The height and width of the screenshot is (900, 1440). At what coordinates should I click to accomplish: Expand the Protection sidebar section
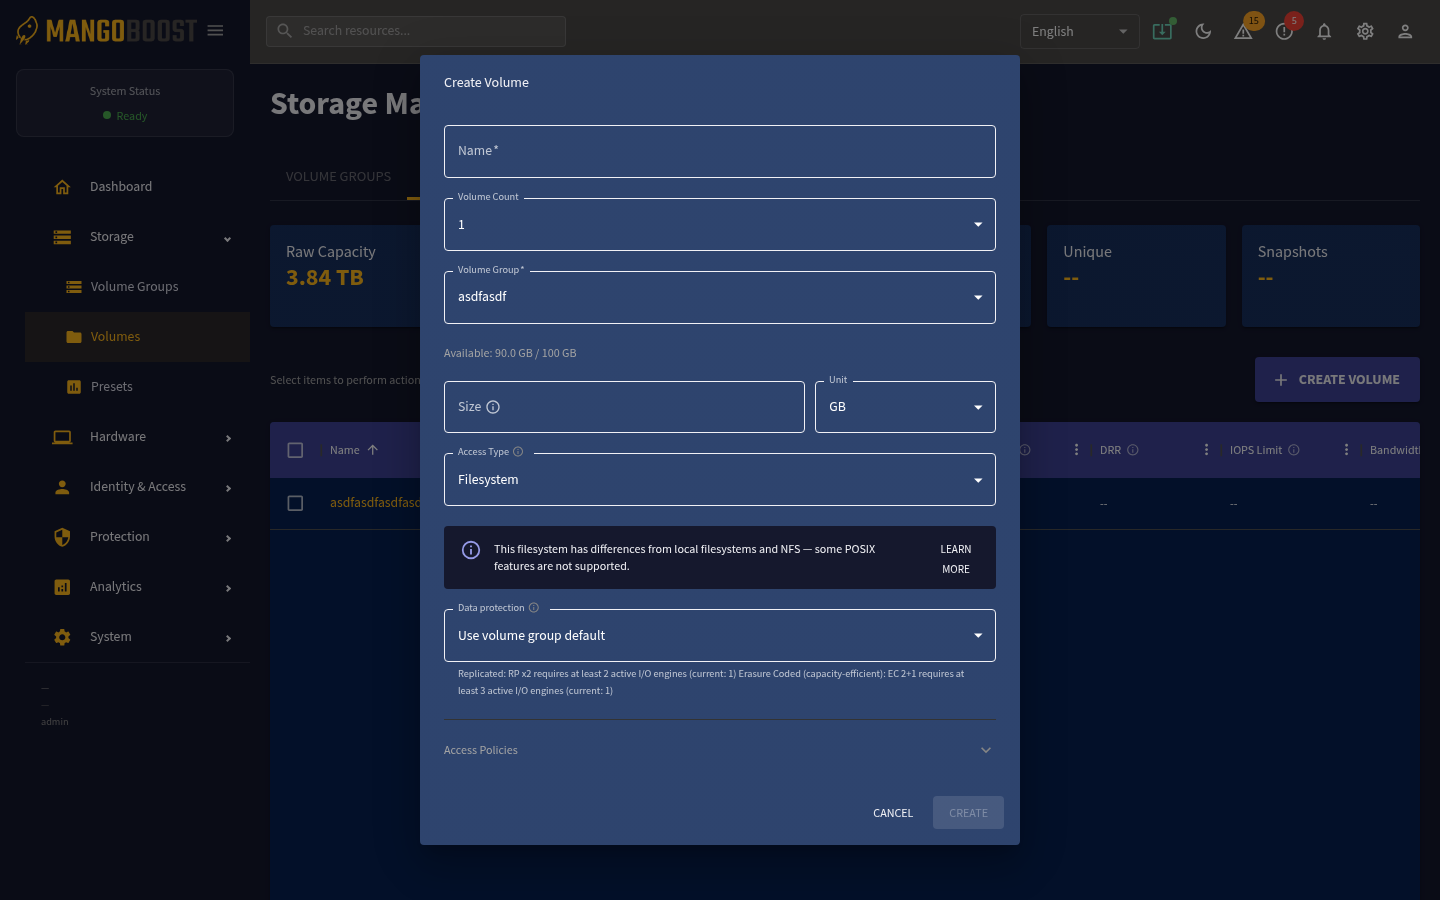228,538
